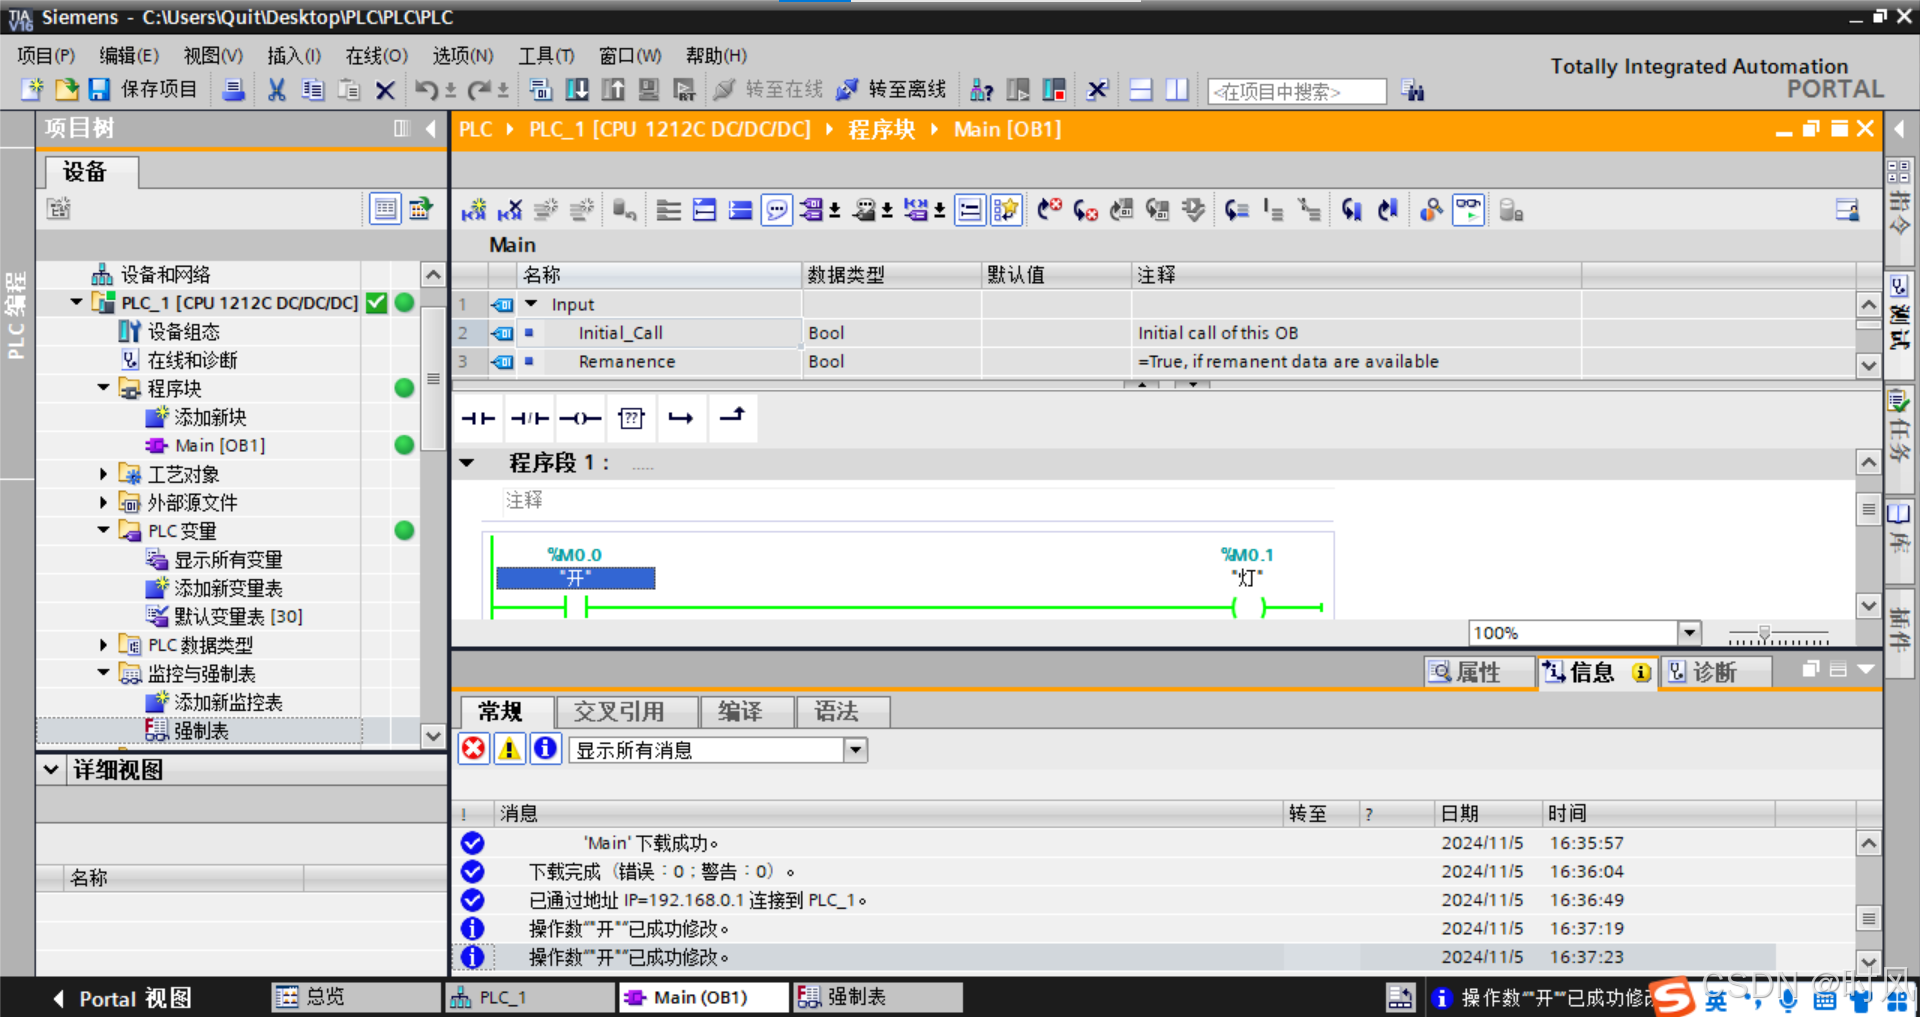This screenshot has height=1017, width=1920.
Task: Expand the 外部源文件 folder
Action: point(104,502)
